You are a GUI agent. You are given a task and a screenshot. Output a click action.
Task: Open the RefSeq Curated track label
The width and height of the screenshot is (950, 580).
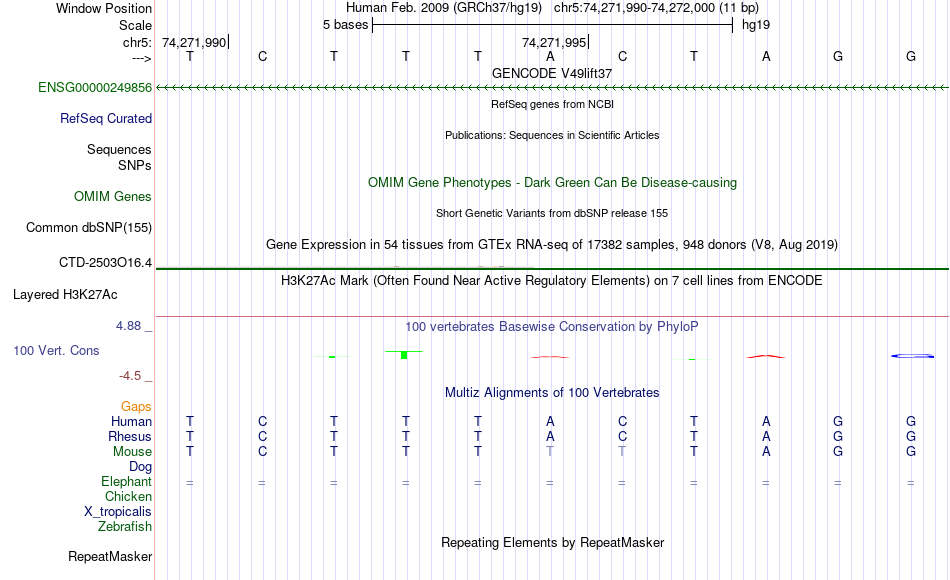pyautogui.click(x=106, y=118)
